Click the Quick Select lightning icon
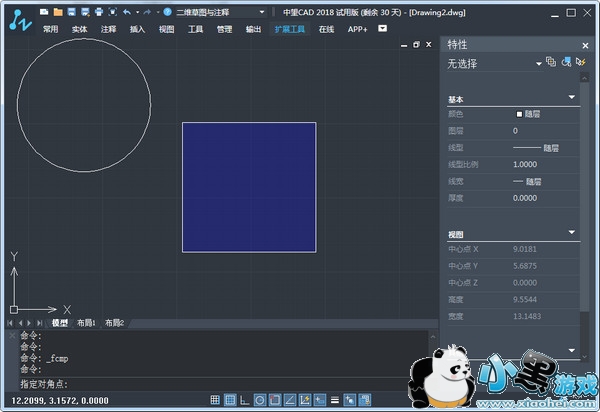The image size is (600, 412). tap(580, 63)
